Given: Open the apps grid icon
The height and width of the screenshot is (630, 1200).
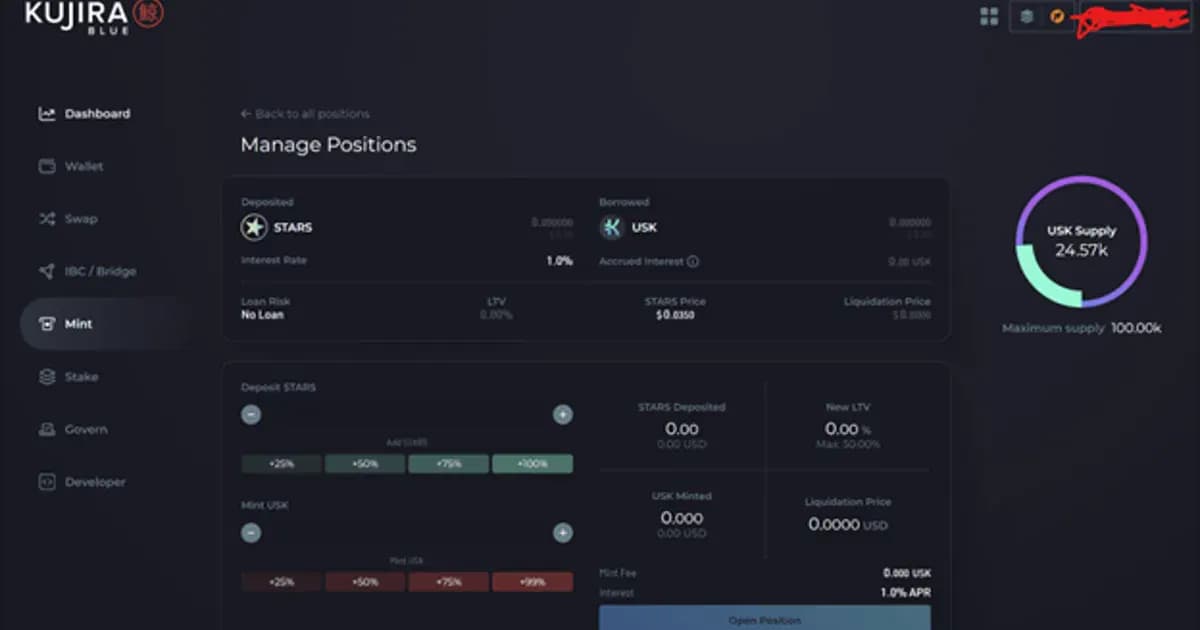Looking at the screenshot, I should point(989,16).
